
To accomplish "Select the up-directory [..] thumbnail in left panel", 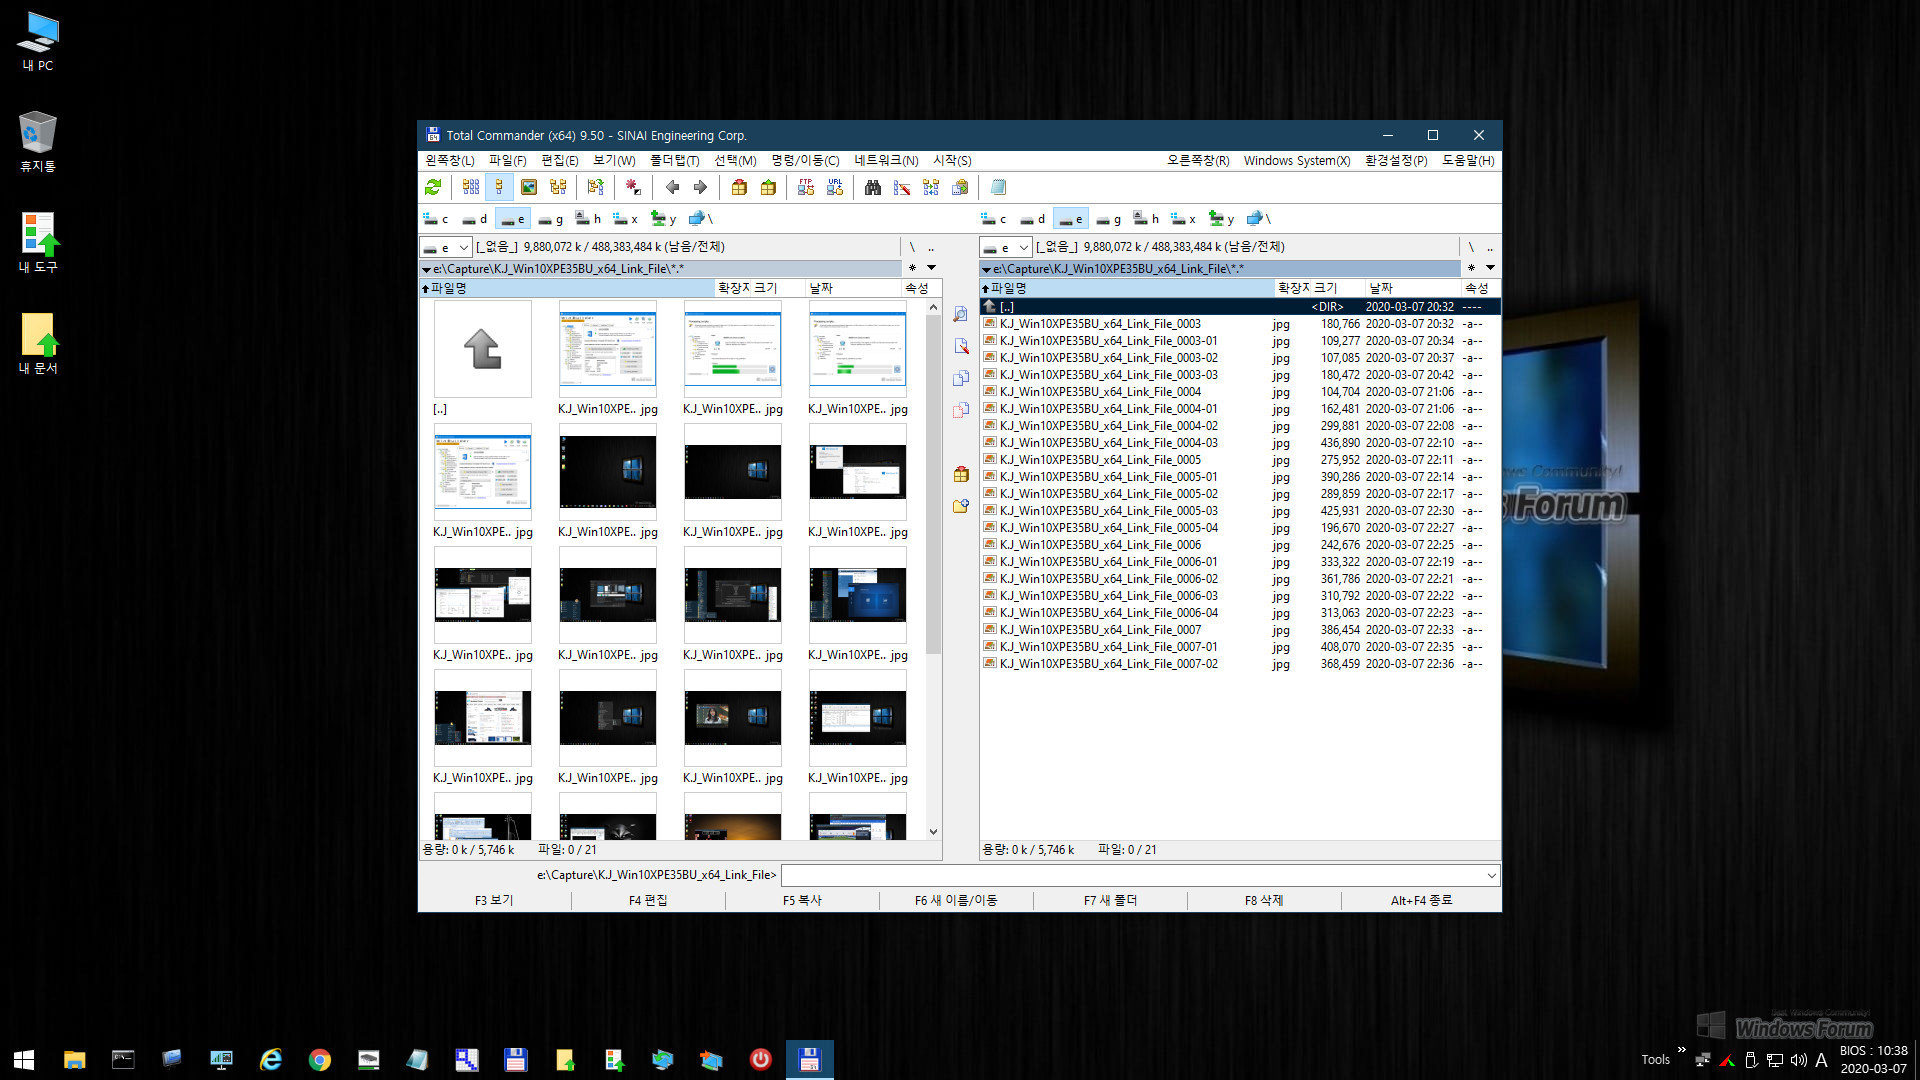I will point(483,349).
